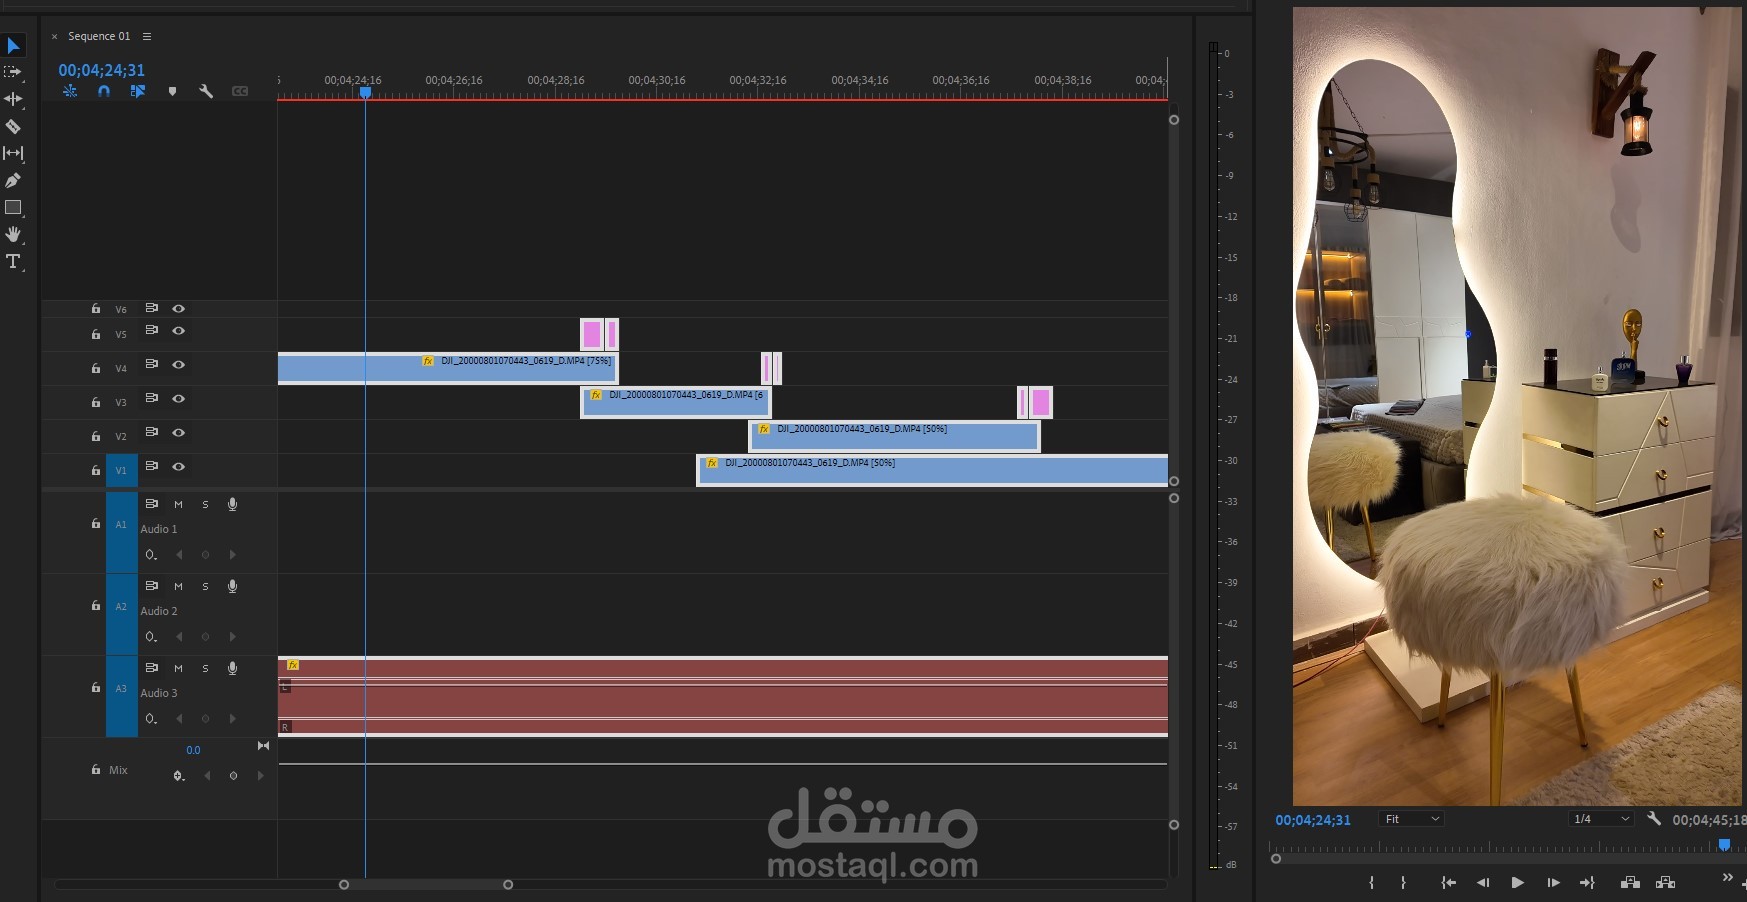Jump to Out point

[1587, 882]
